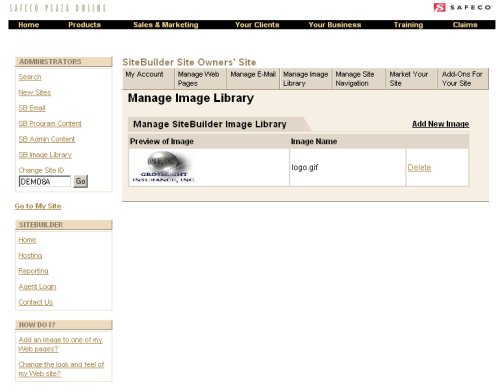This screenshot has width=500, height=391.
Task: Open 'Change the look and feel' help link
Action: point(61,369)
